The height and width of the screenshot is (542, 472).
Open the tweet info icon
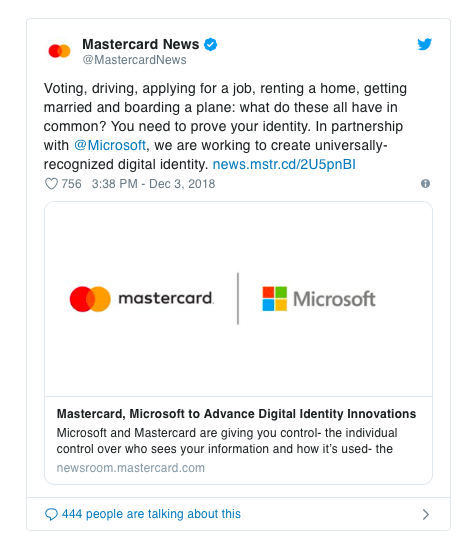[x=425, y=184]
